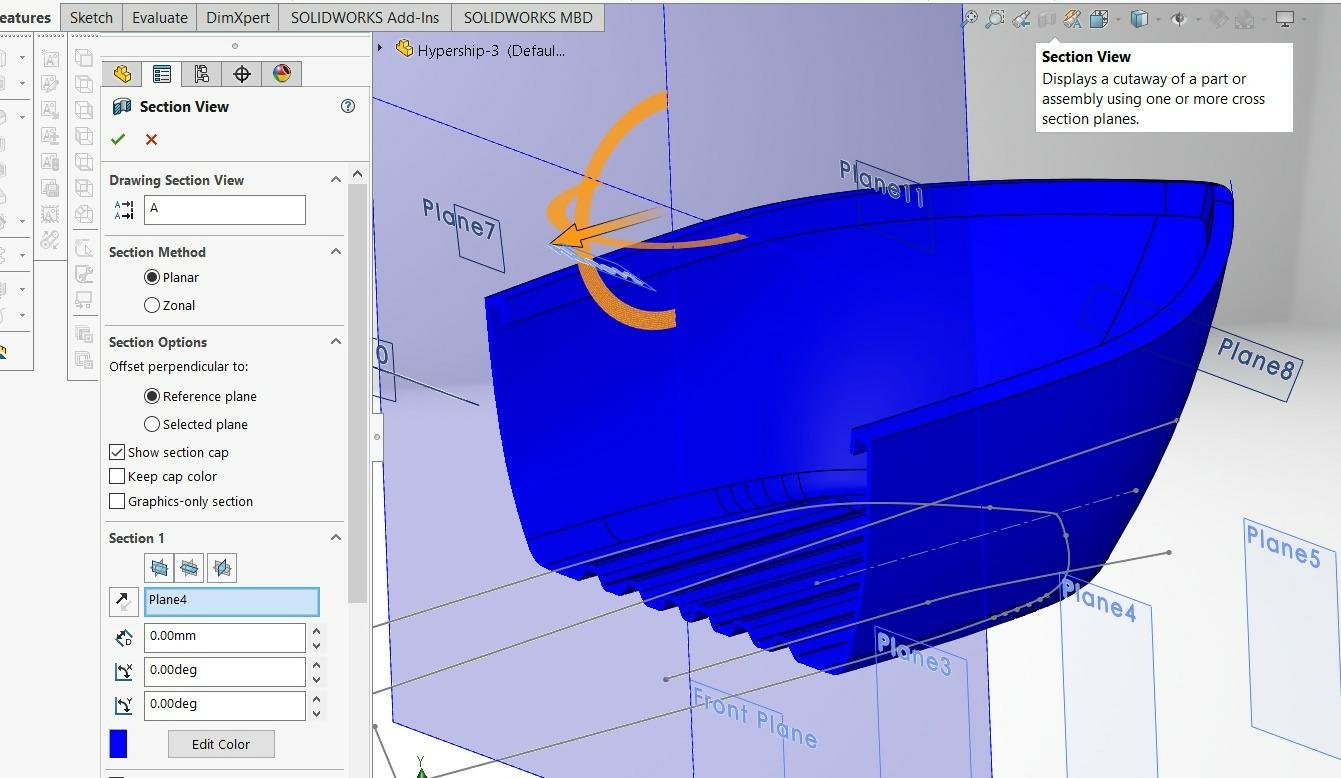Open the ConfigurationManager tab icon
The image size is (1341, 778).
pyautogui.click(x=200, y=73)
